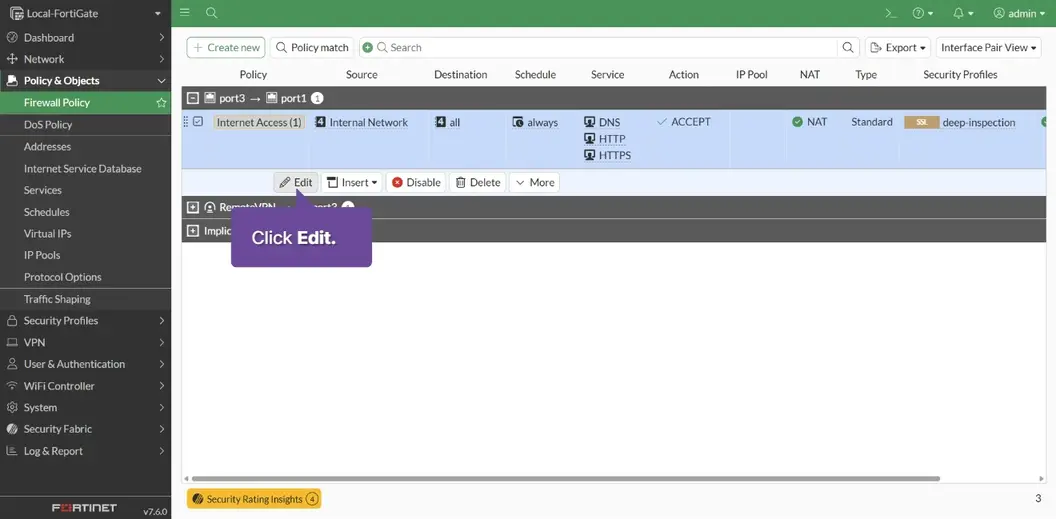Click the green NAT enabled icon

(x=797, y=122)
